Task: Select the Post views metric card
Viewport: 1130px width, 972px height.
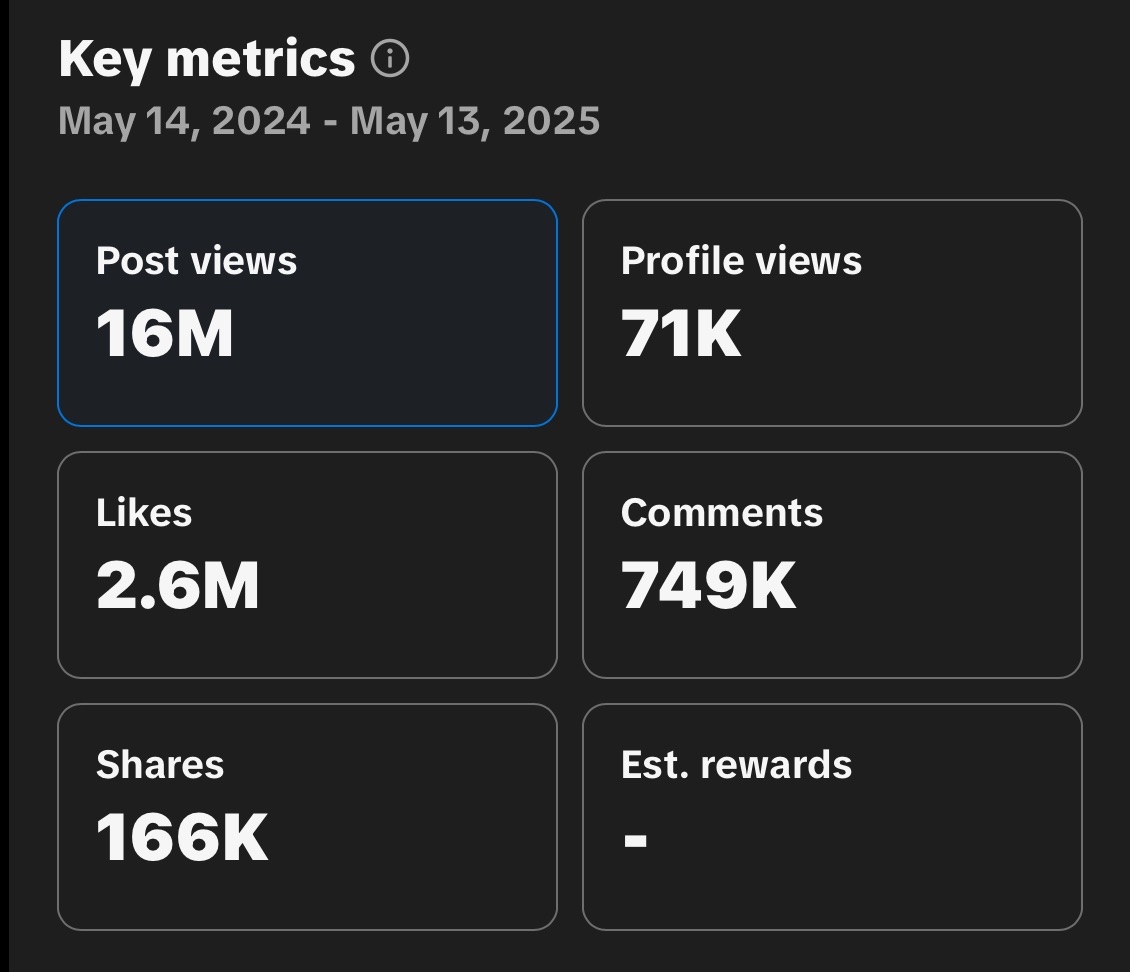Action: click(x=307, y=313)
